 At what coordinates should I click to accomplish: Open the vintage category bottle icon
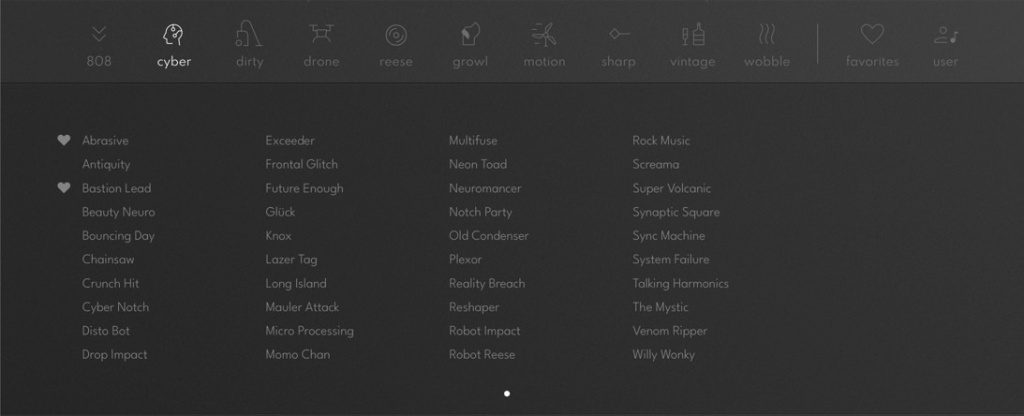click(693, 34)
